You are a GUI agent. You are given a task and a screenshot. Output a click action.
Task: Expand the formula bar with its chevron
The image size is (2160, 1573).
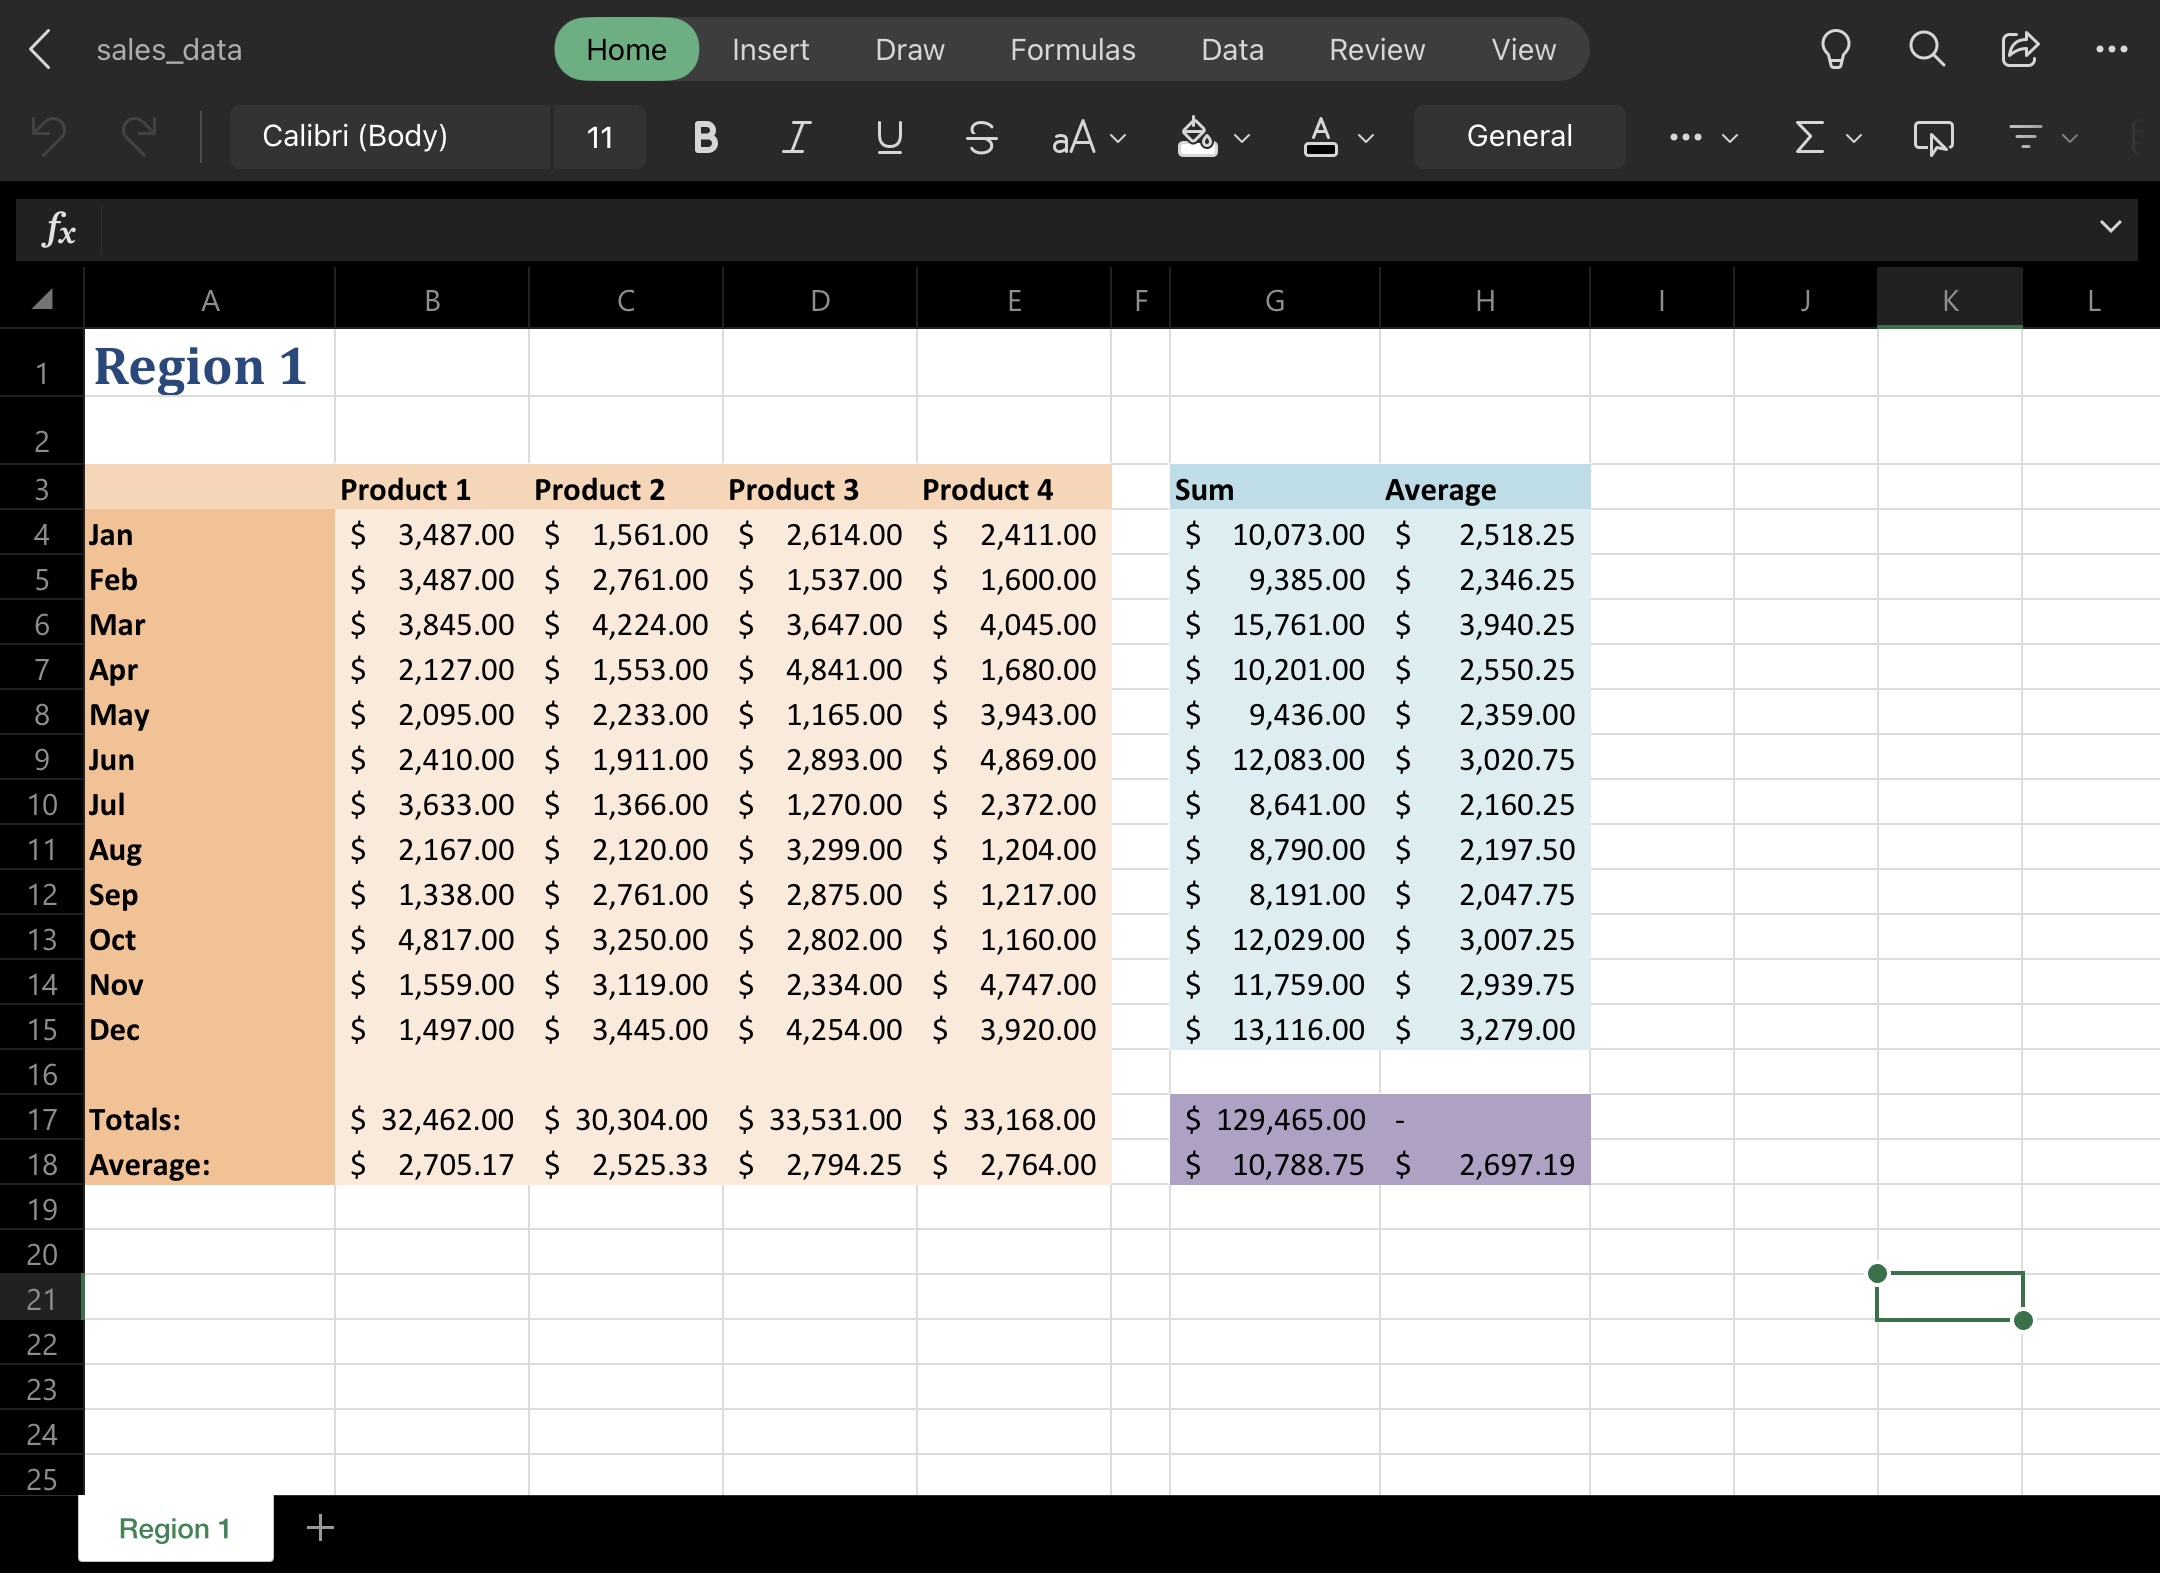[2108, 228]
